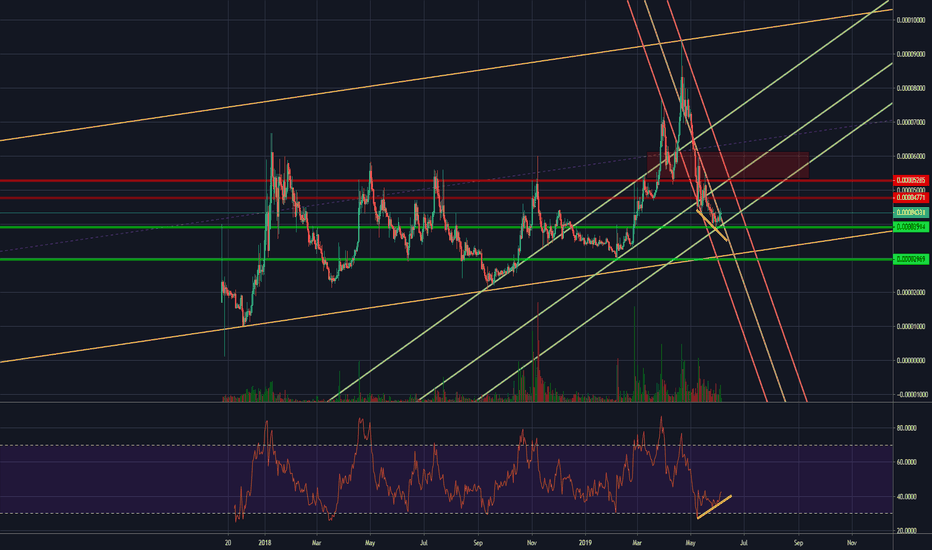Viewport: 932px width, 550px height.
Task: Click the 0.00007000 price axis label
Action: [x=911, y=122]
